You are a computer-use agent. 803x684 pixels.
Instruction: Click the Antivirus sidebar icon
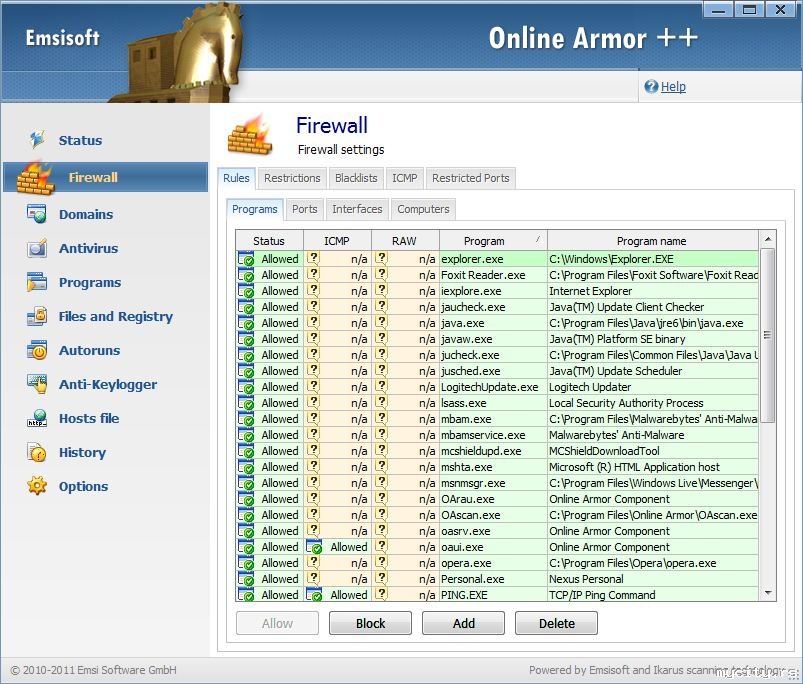pos(37,248)
